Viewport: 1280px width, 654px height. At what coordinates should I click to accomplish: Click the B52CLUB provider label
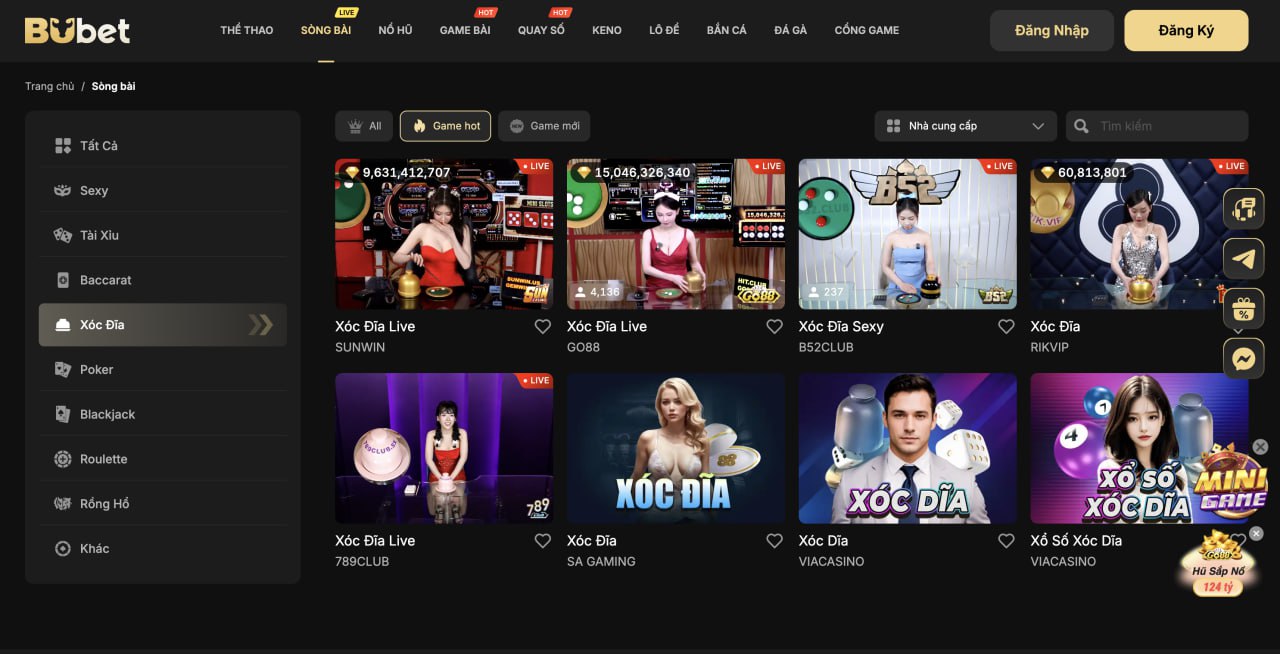click(x=826, y=347)
